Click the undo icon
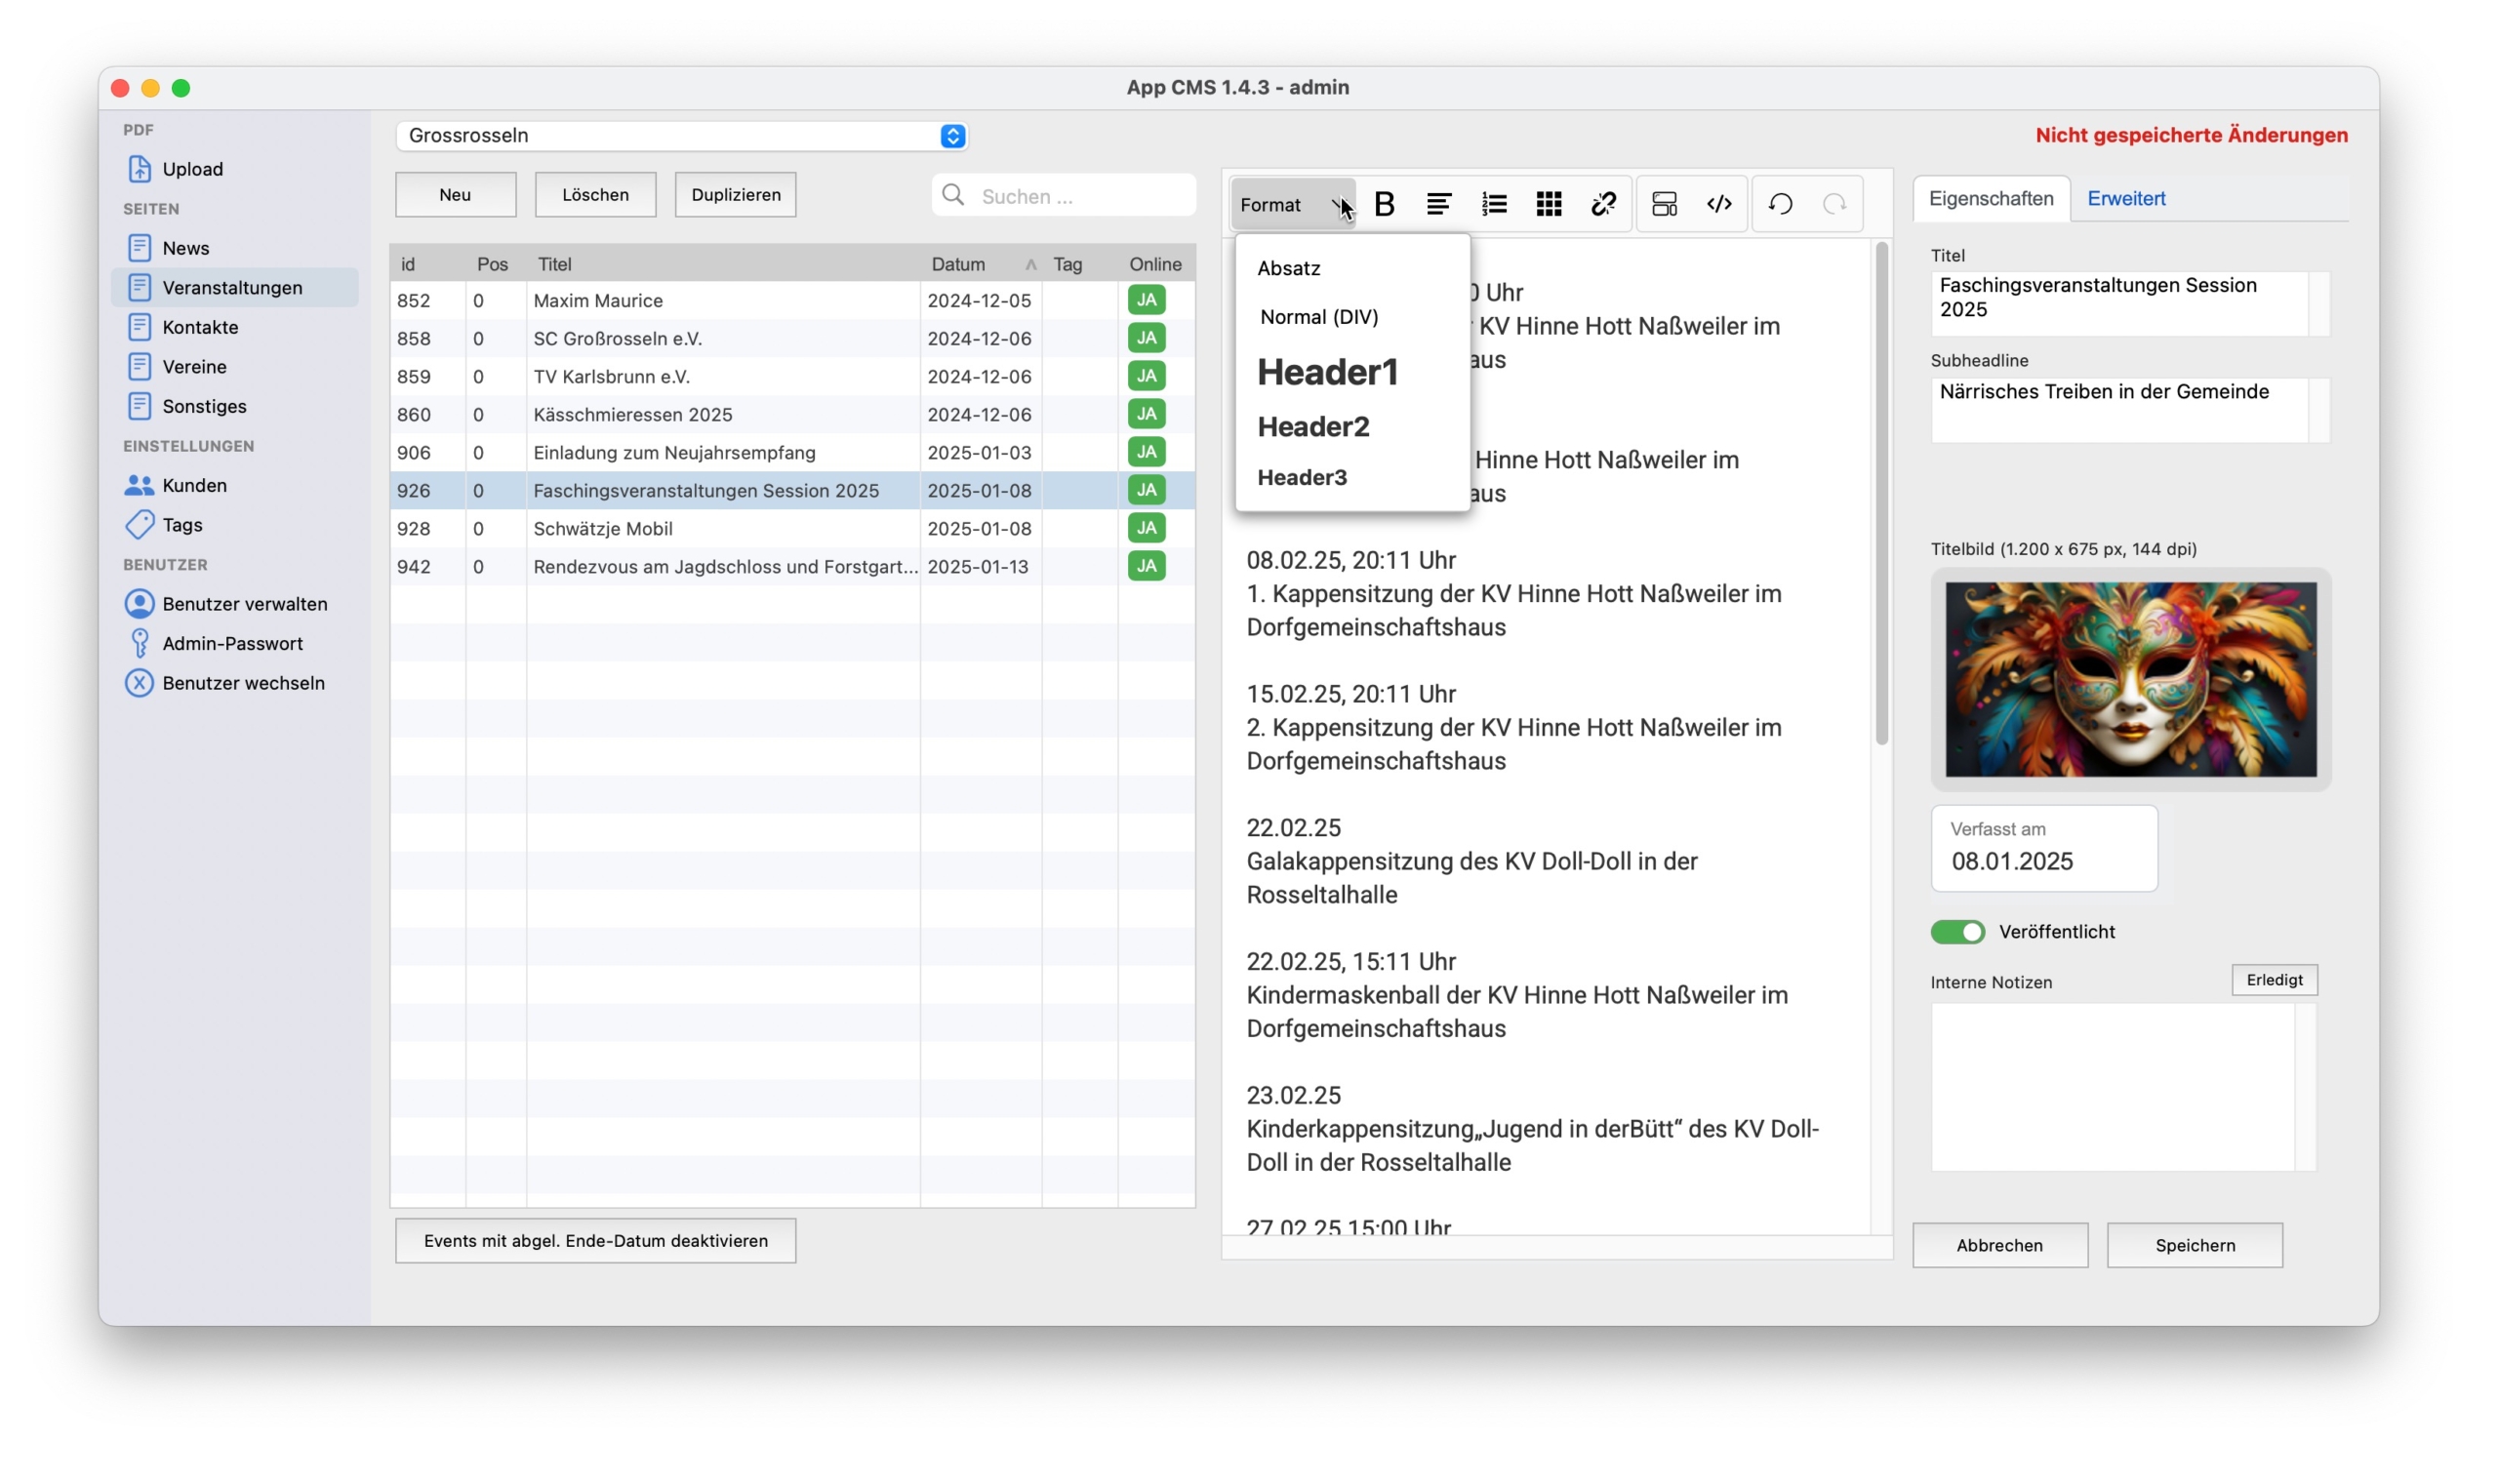2498x1484 pixels. (1781, 203)
